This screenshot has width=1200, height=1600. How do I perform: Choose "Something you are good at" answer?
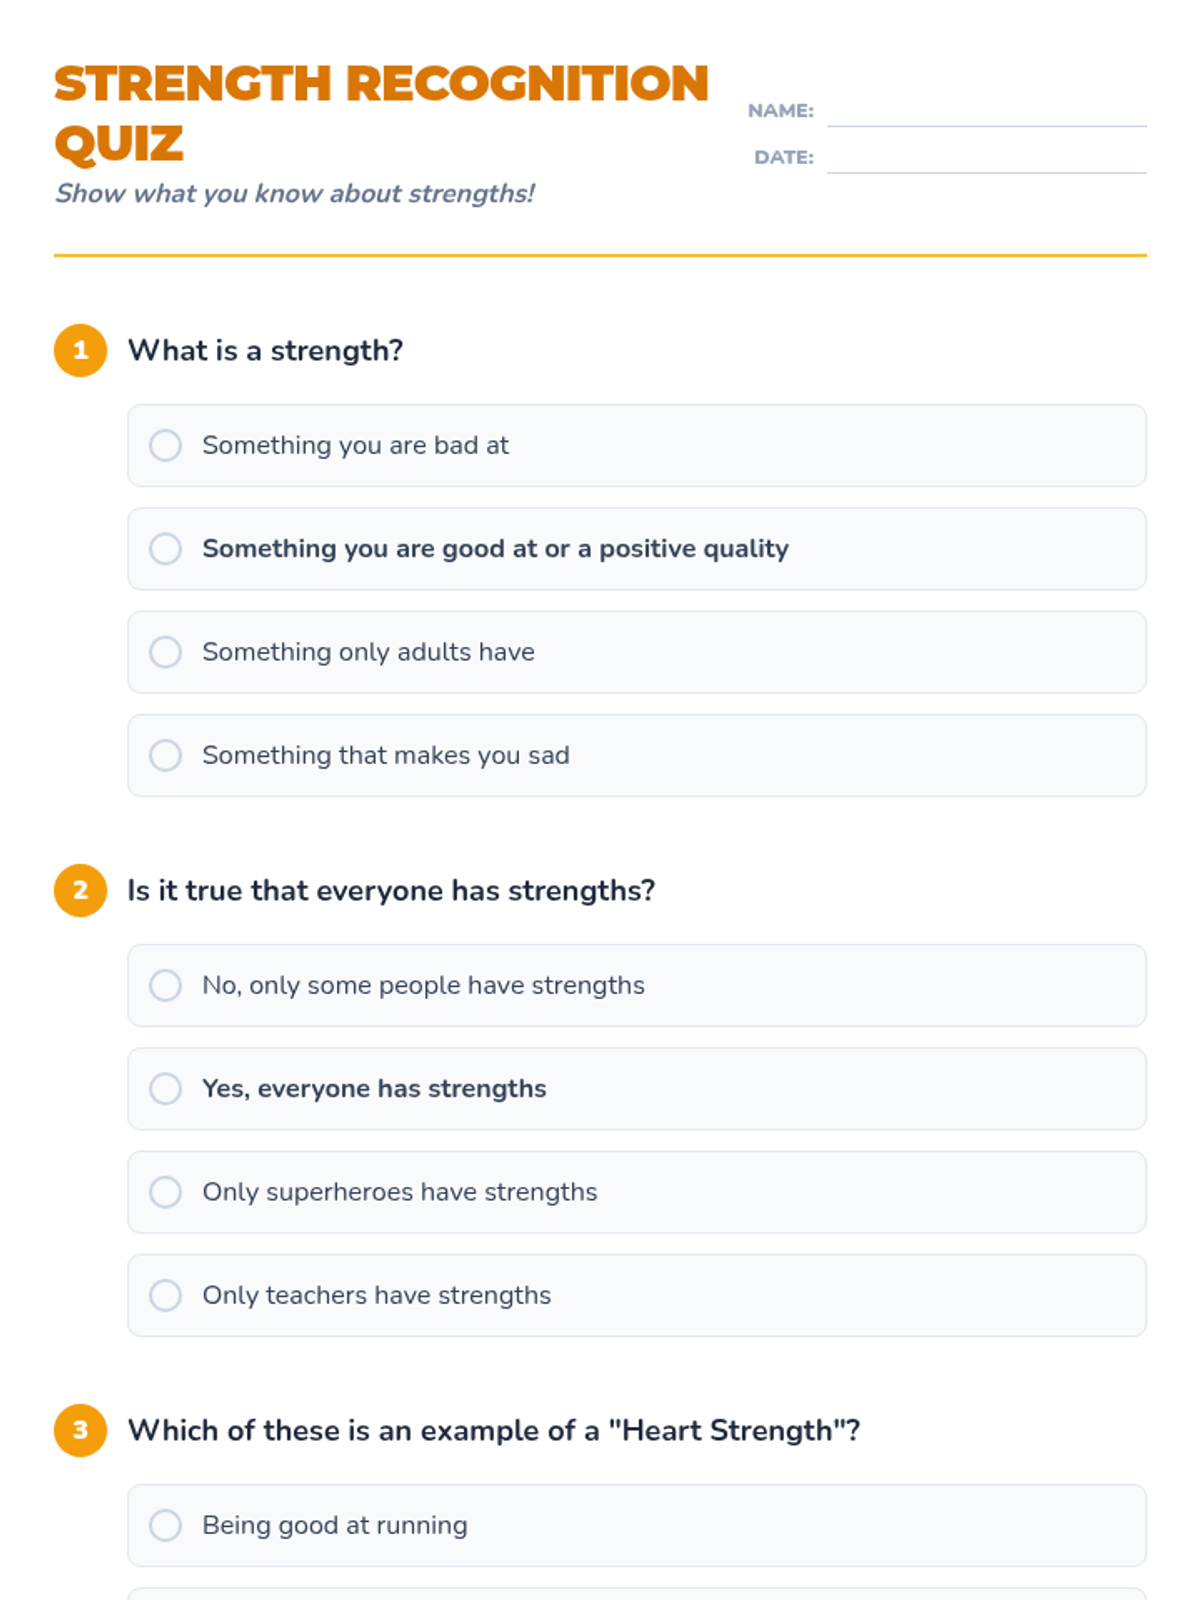pos(165,549)
